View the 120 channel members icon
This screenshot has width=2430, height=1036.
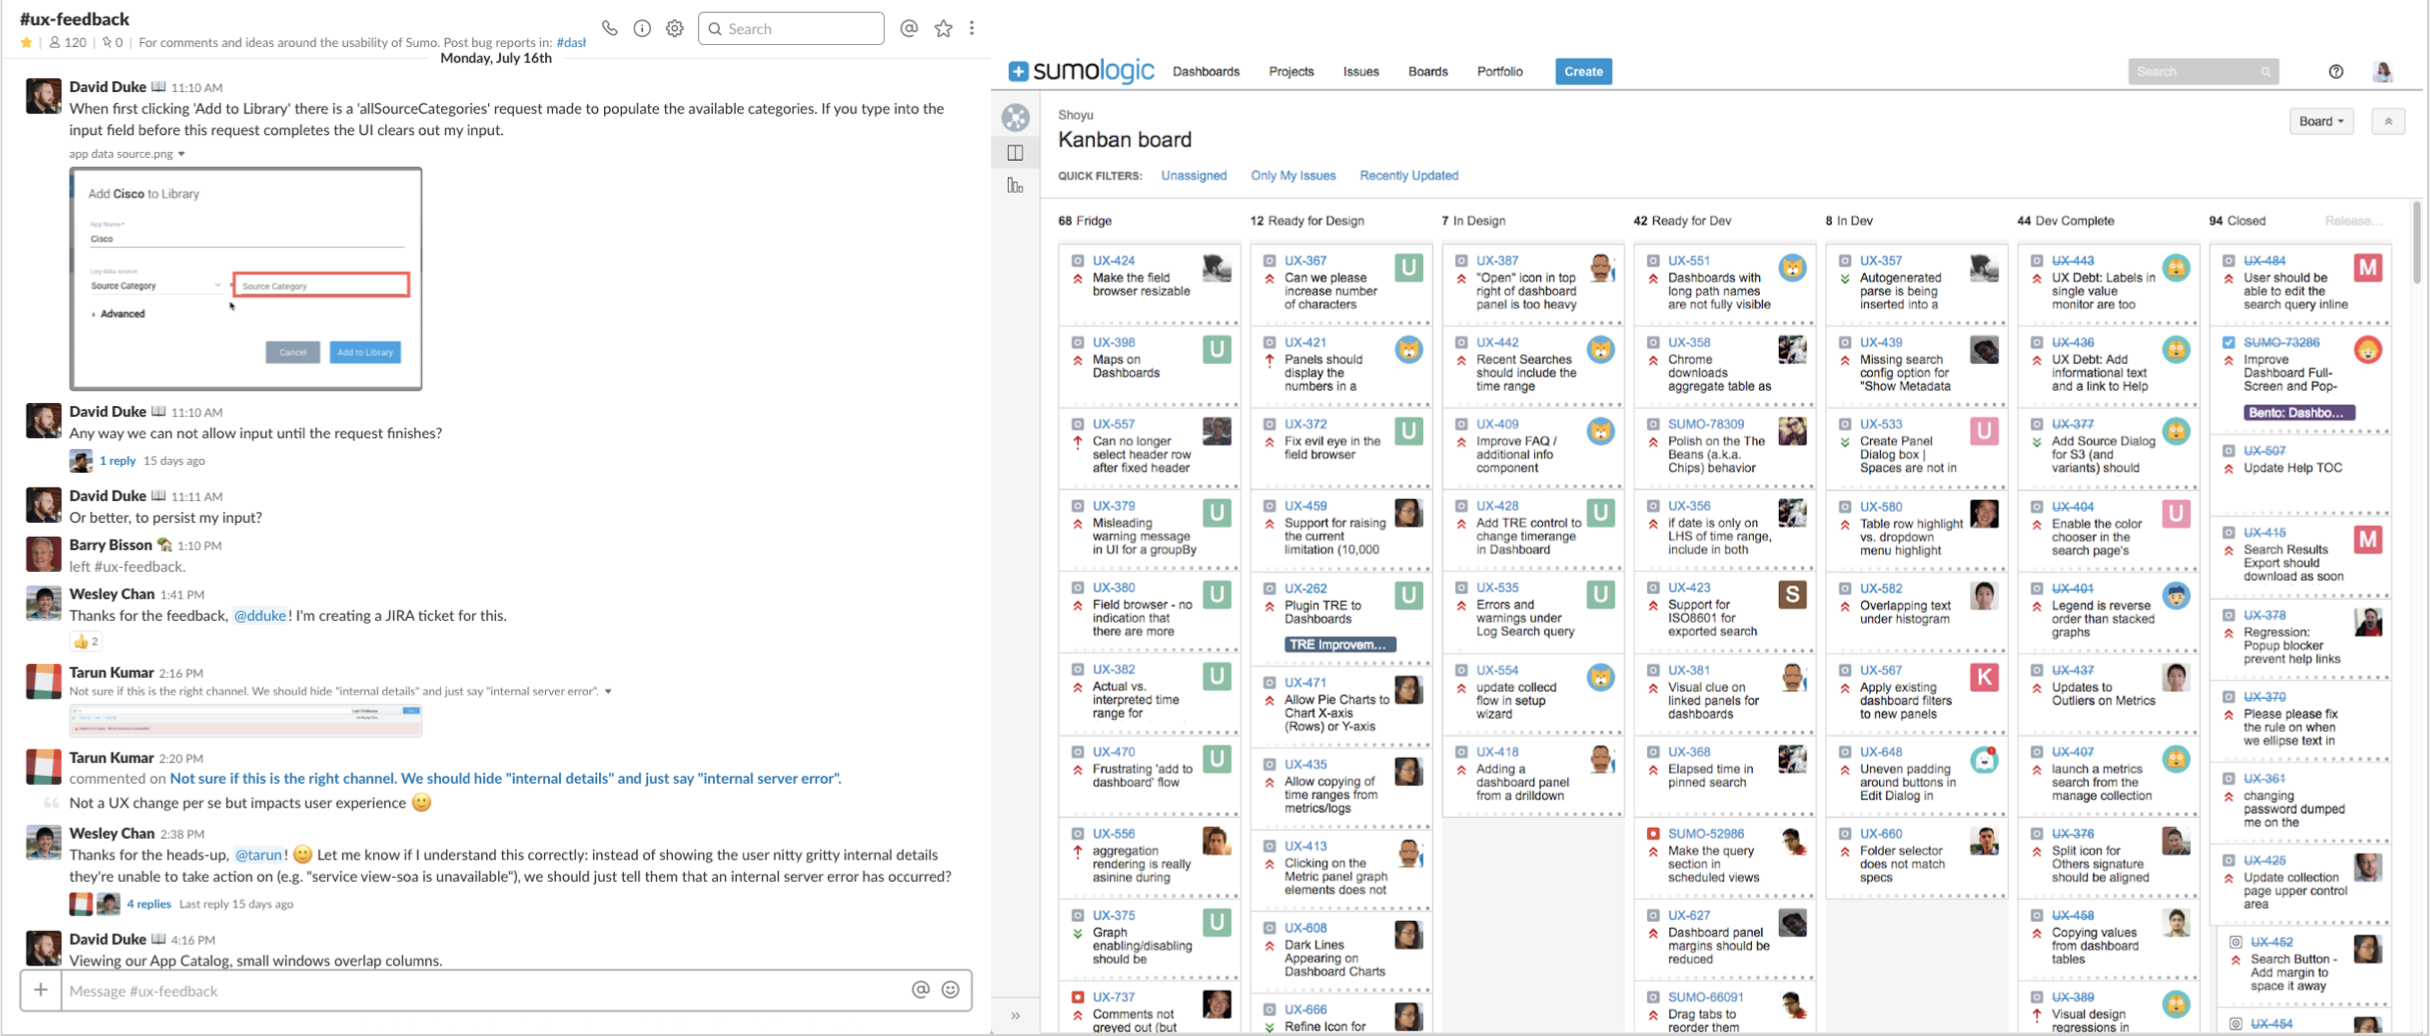tap(67, 43)
